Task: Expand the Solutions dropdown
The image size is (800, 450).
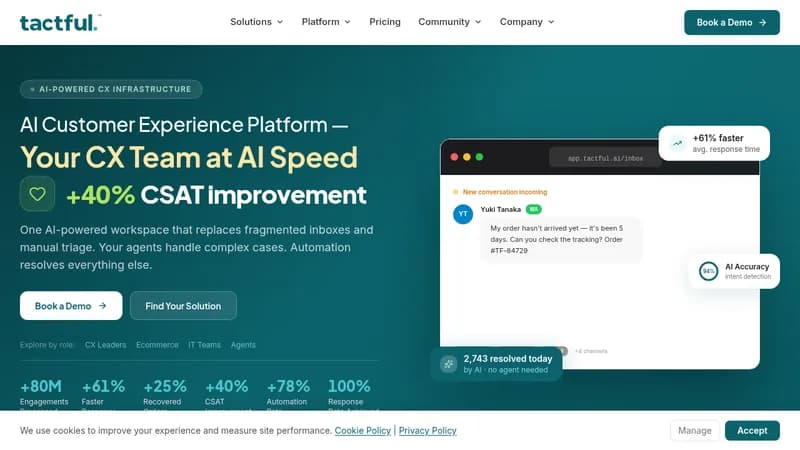Action: pyautogui.click(x=256, y=22)
